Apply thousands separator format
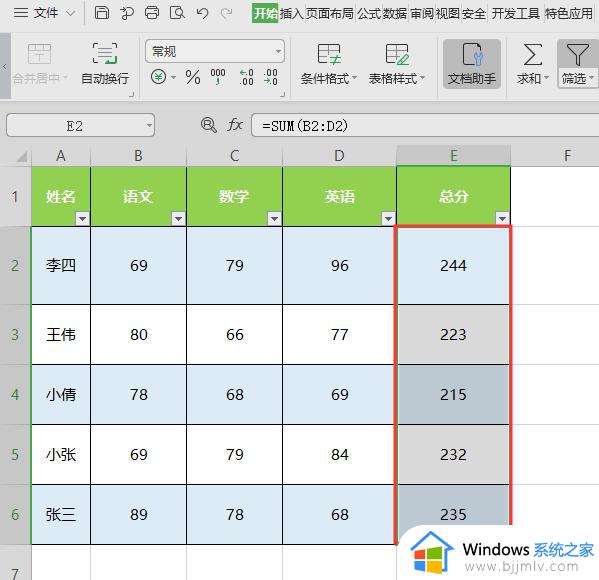Screen dimensions: 599x580 [218, 77]
